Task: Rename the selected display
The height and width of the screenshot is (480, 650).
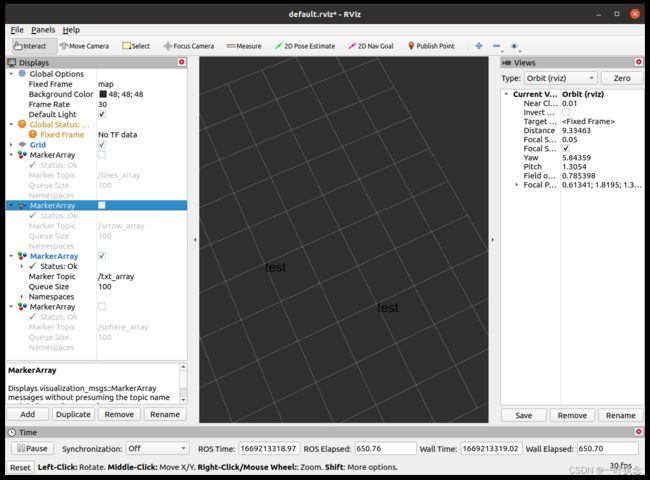Action: coord(165,414)
